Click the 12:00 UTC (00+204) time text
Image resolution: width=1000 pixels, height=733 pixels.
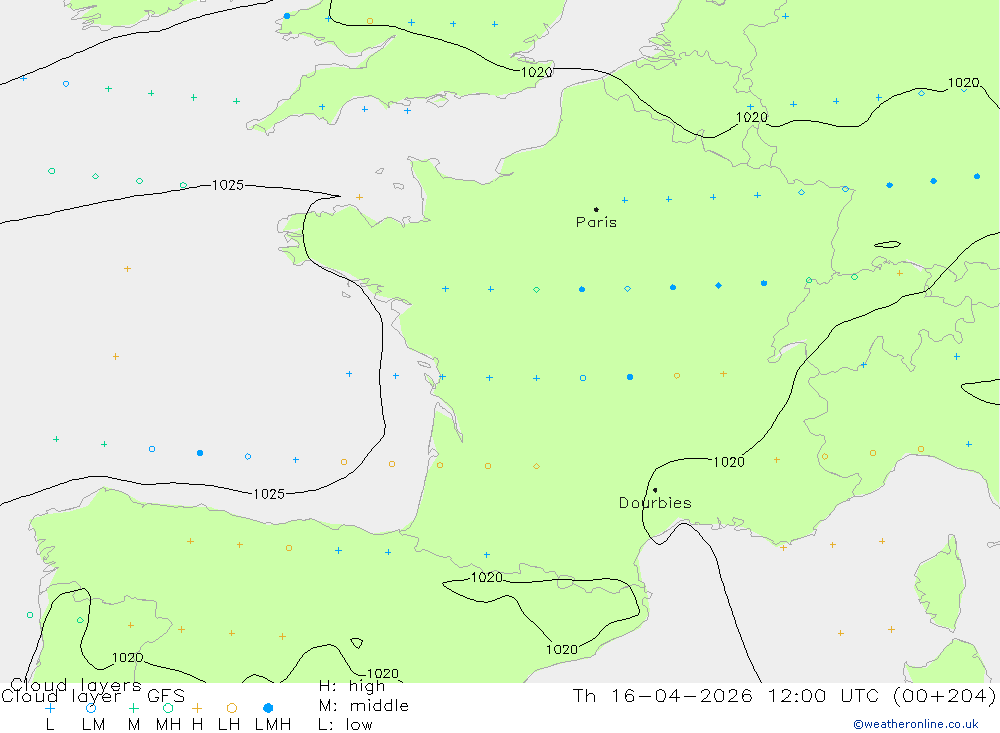(x=882, y=695)
